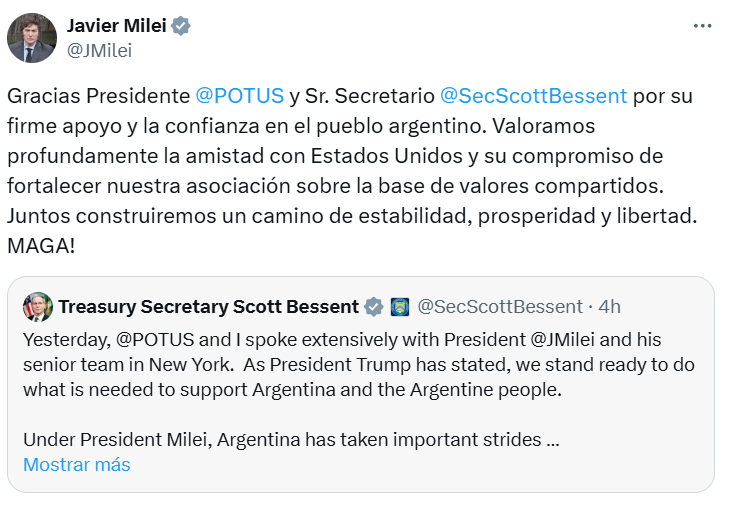This screenshot has height=507, width=734.
Task: Click the 'MAGA!' text ending the post
Action: tap(41, 246)
